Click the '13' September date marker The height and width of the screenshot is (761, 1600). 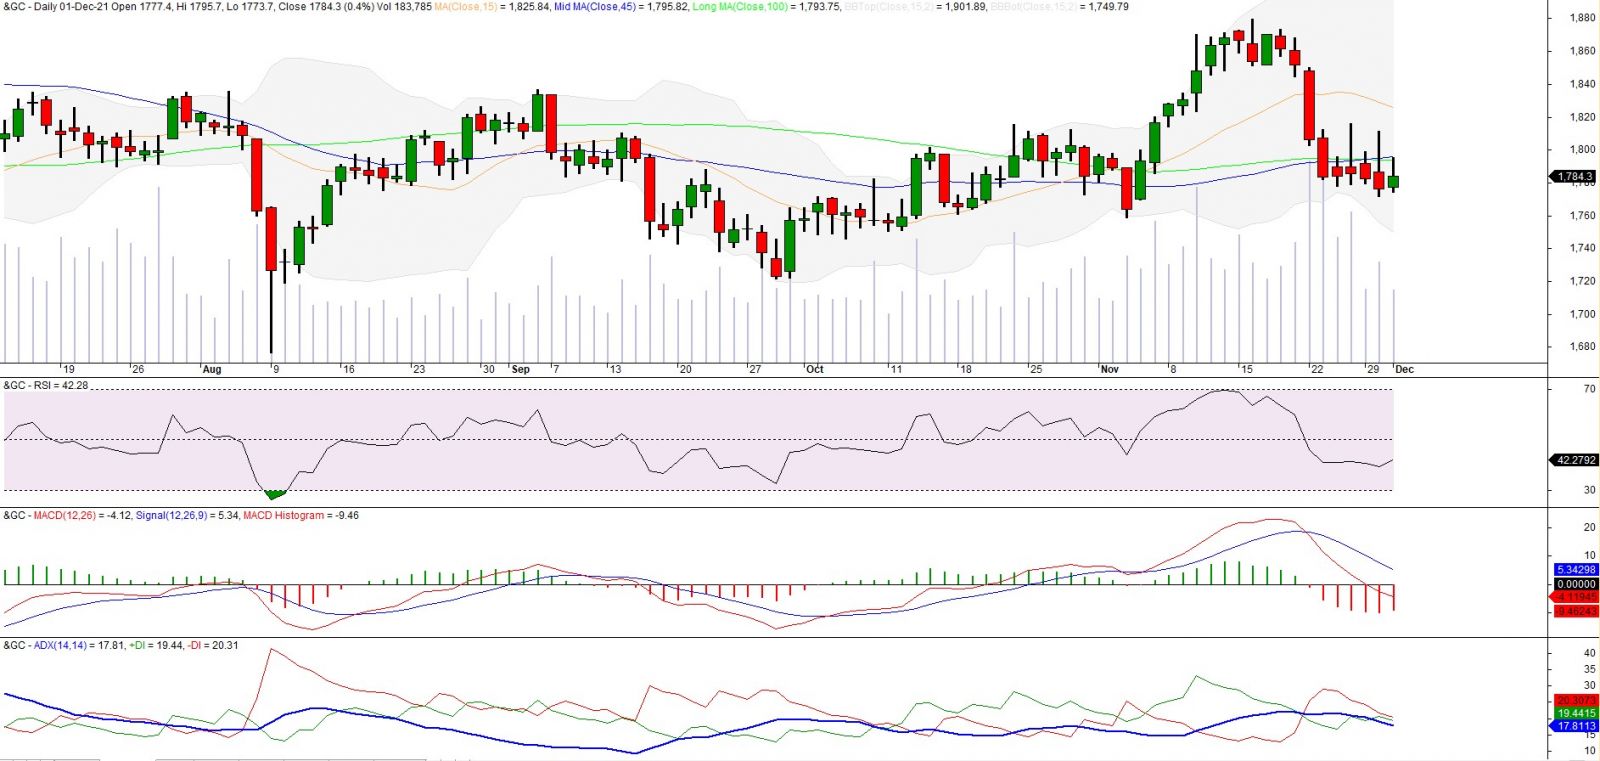pos(615,369)
